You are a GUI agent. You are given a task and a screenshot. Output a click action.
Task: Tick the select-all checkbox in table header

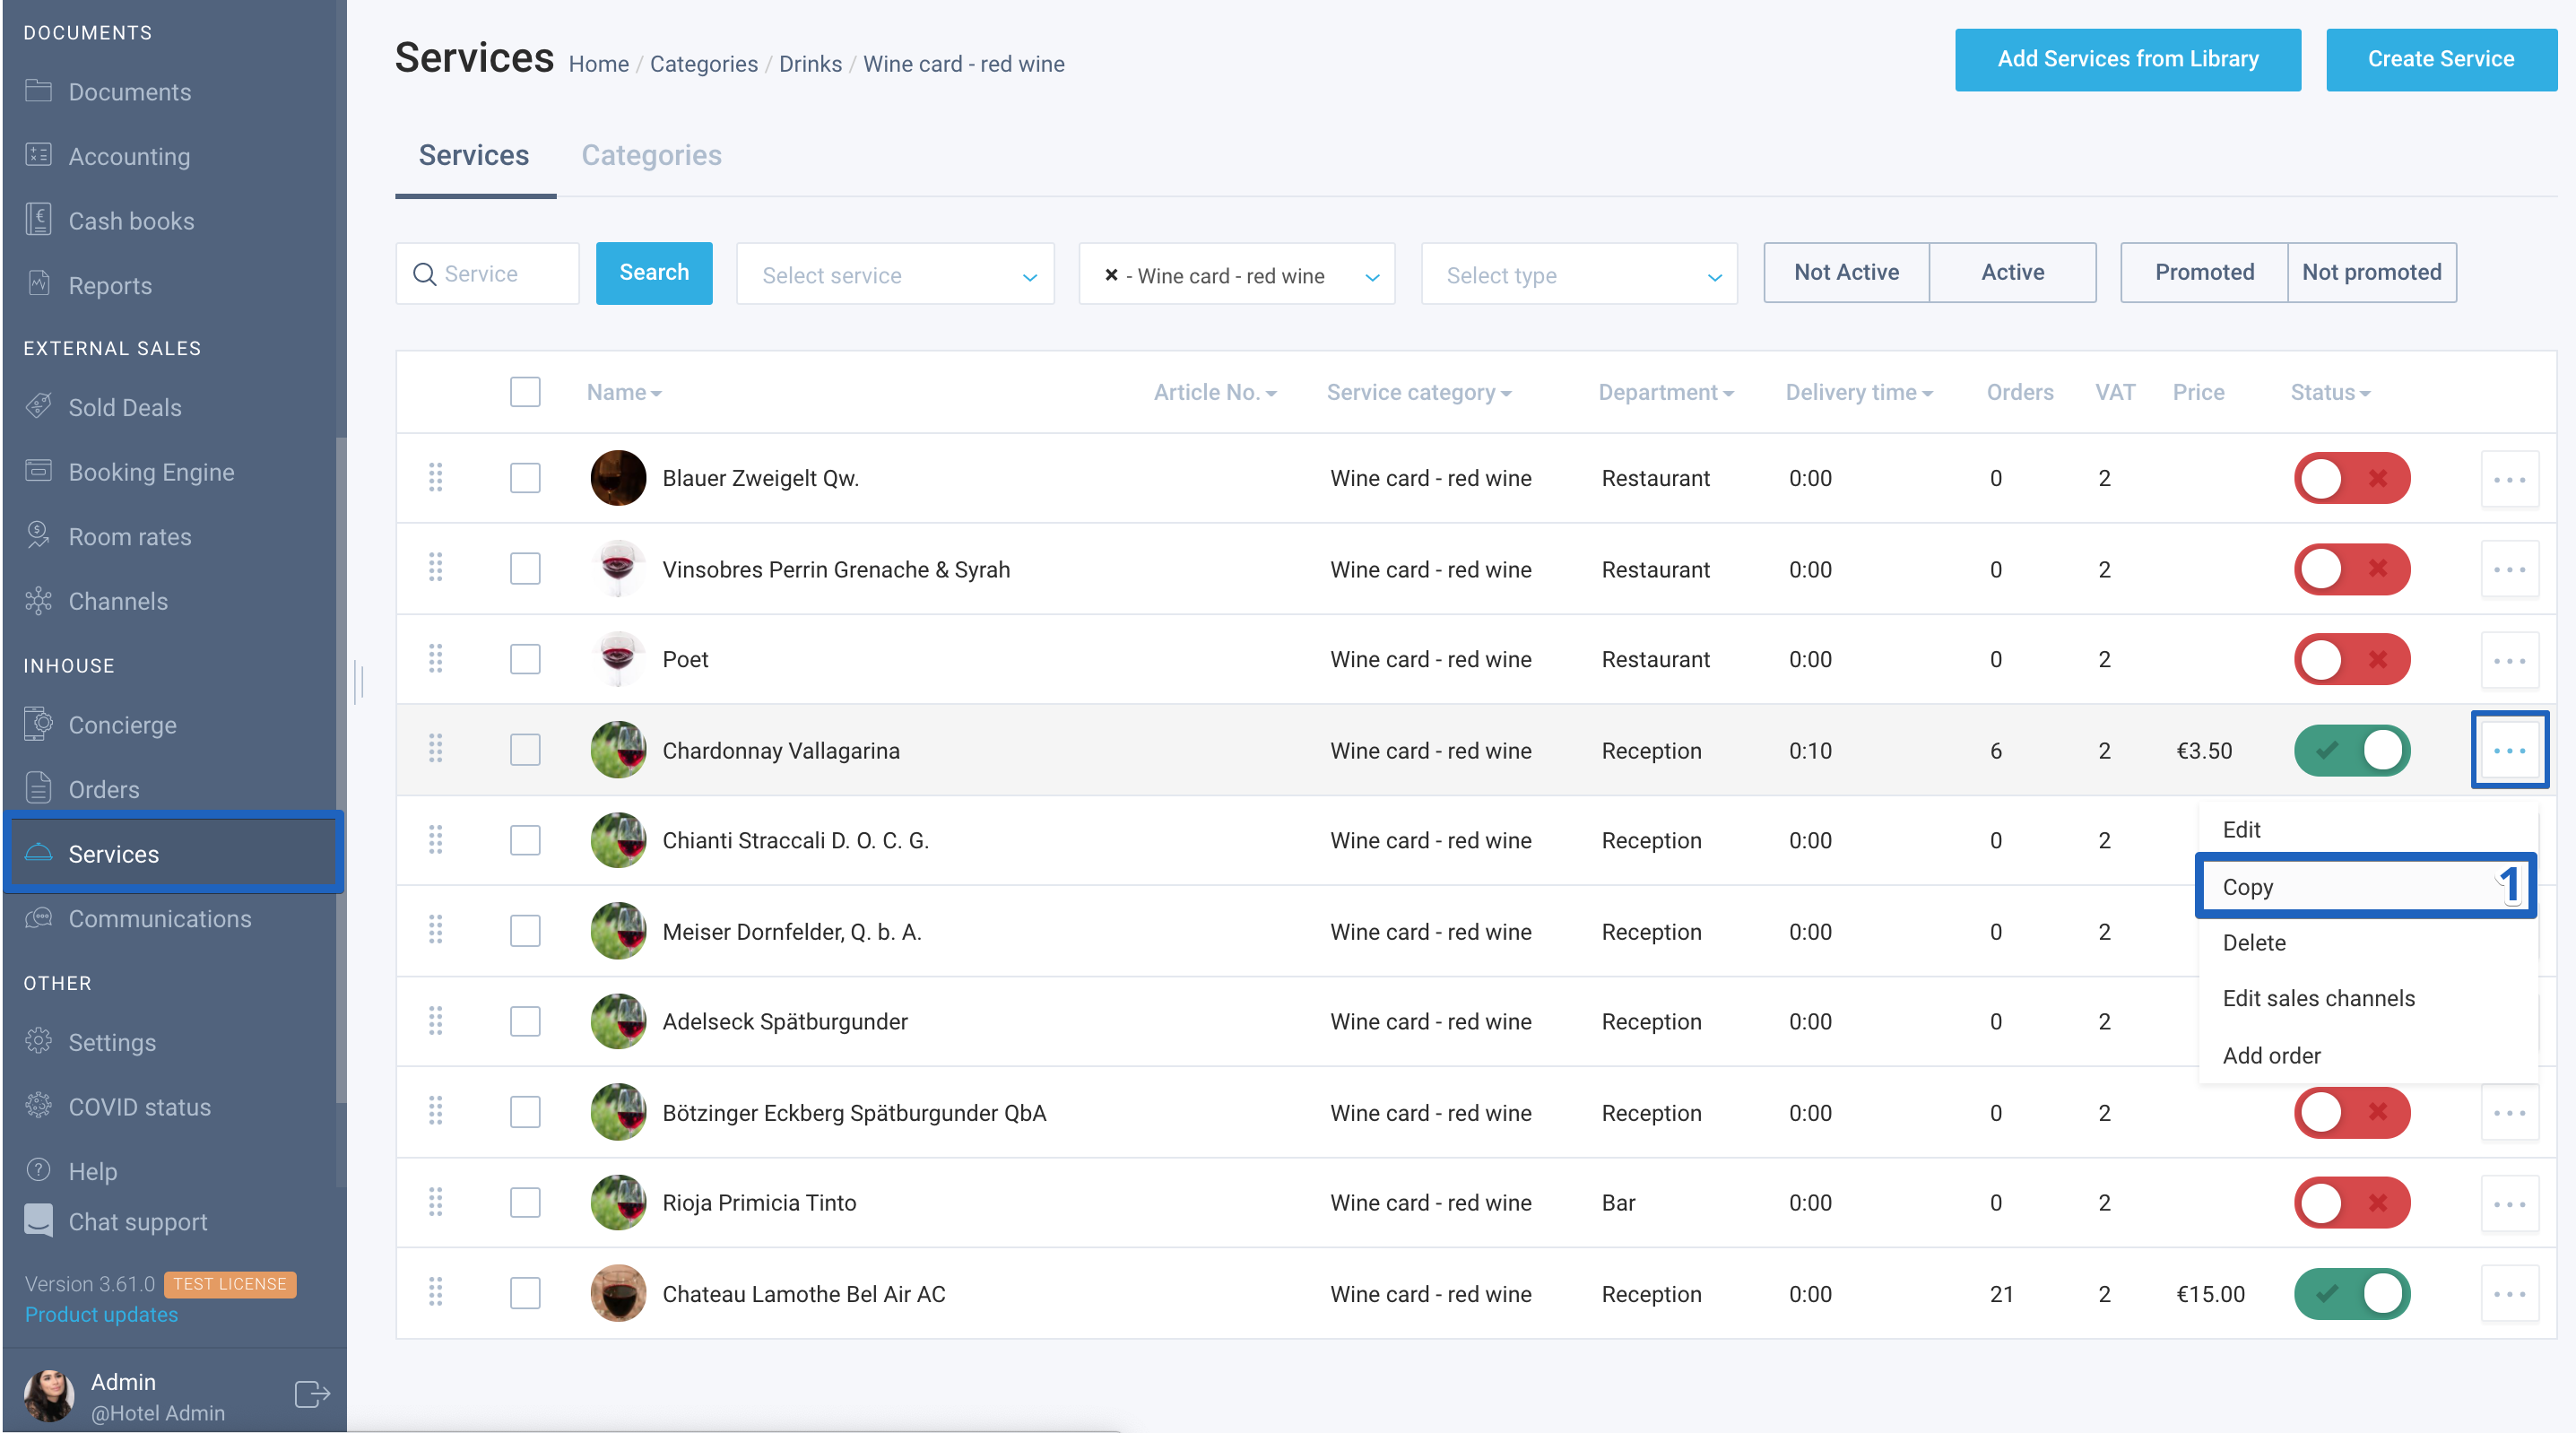pos(525,391)
